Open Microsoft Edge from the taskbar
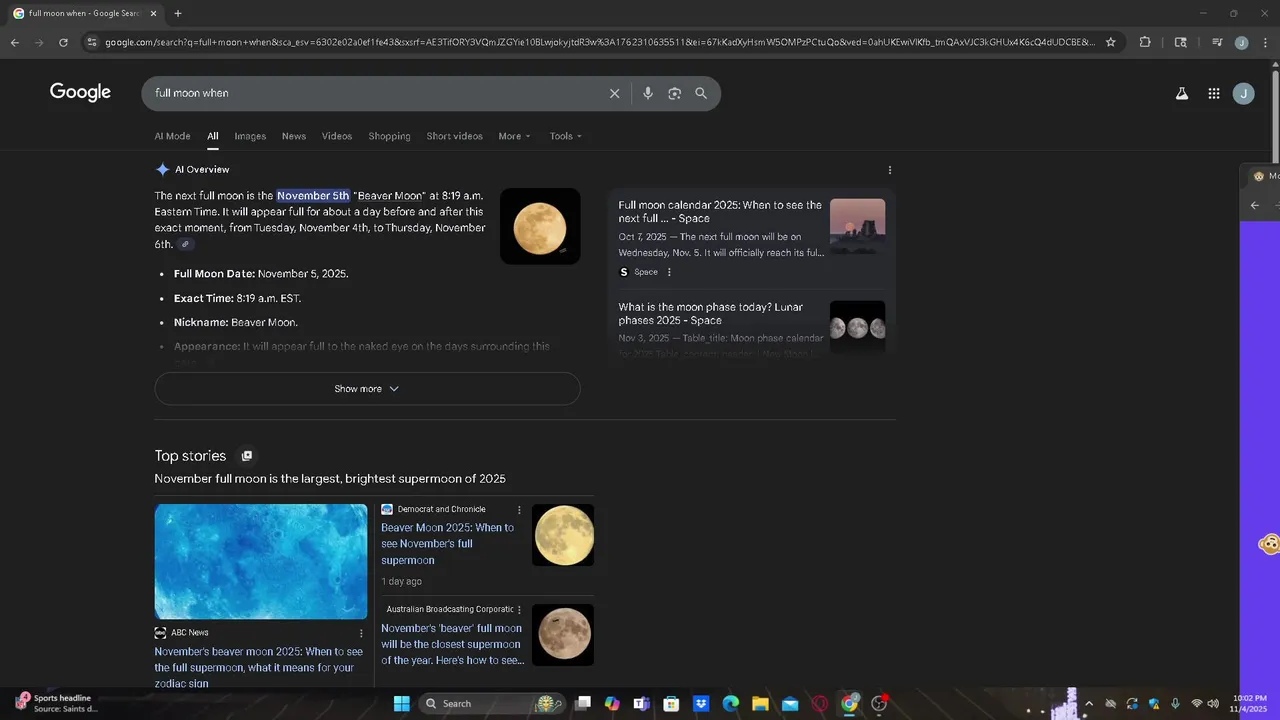Viewport: 1280px width, 720px height. pyautogui.click(x=731, y=703)
